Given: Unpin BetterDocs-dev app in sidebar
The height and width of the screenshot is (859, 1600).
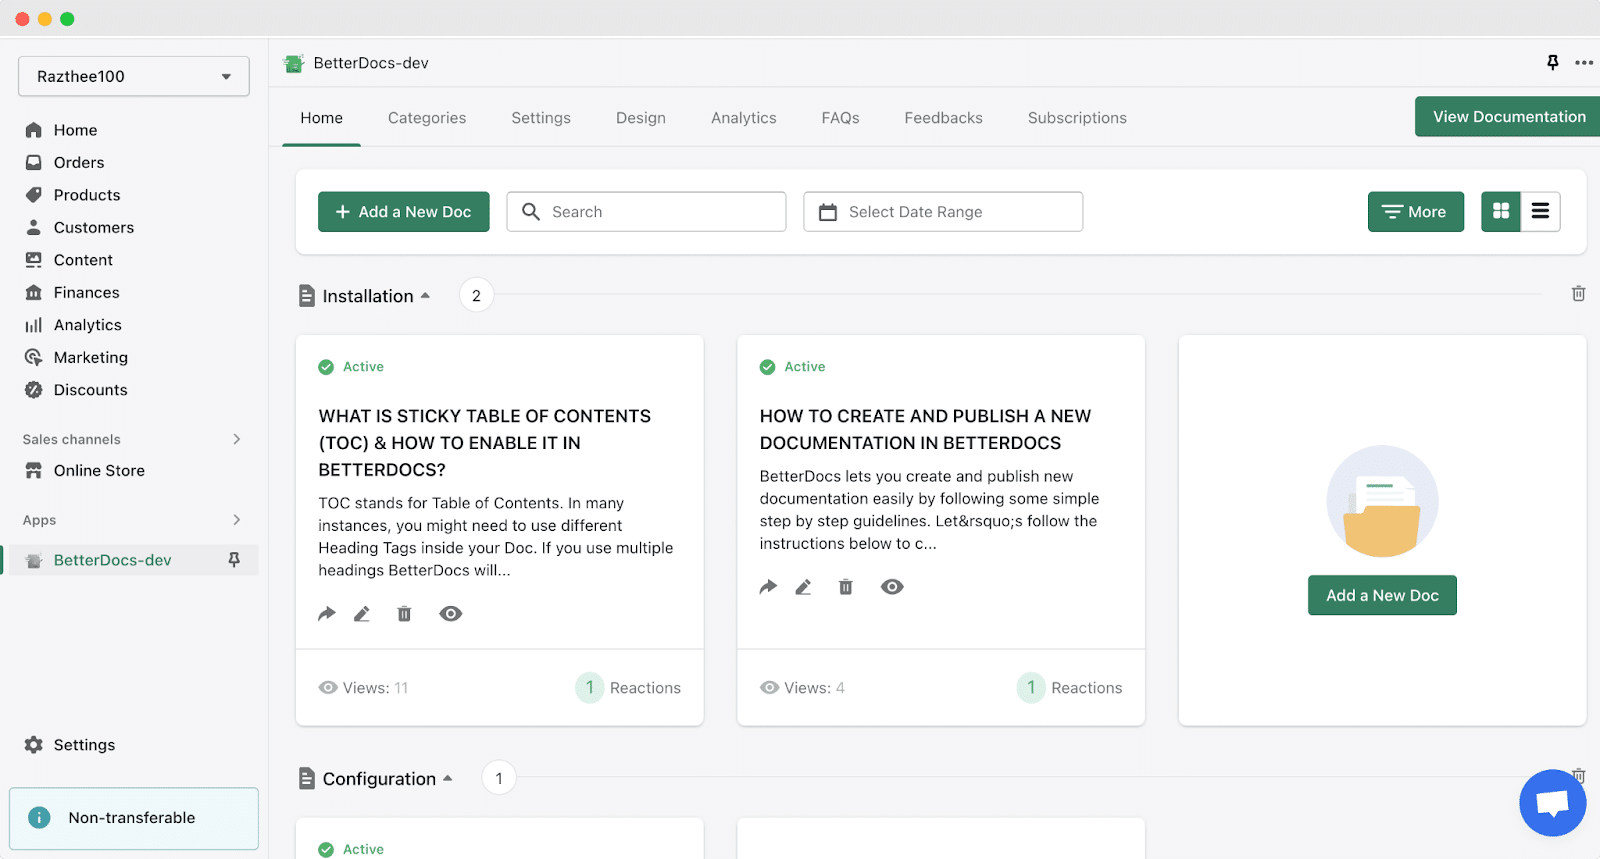Looking at the screenshot, I should (x=234, y=560).
